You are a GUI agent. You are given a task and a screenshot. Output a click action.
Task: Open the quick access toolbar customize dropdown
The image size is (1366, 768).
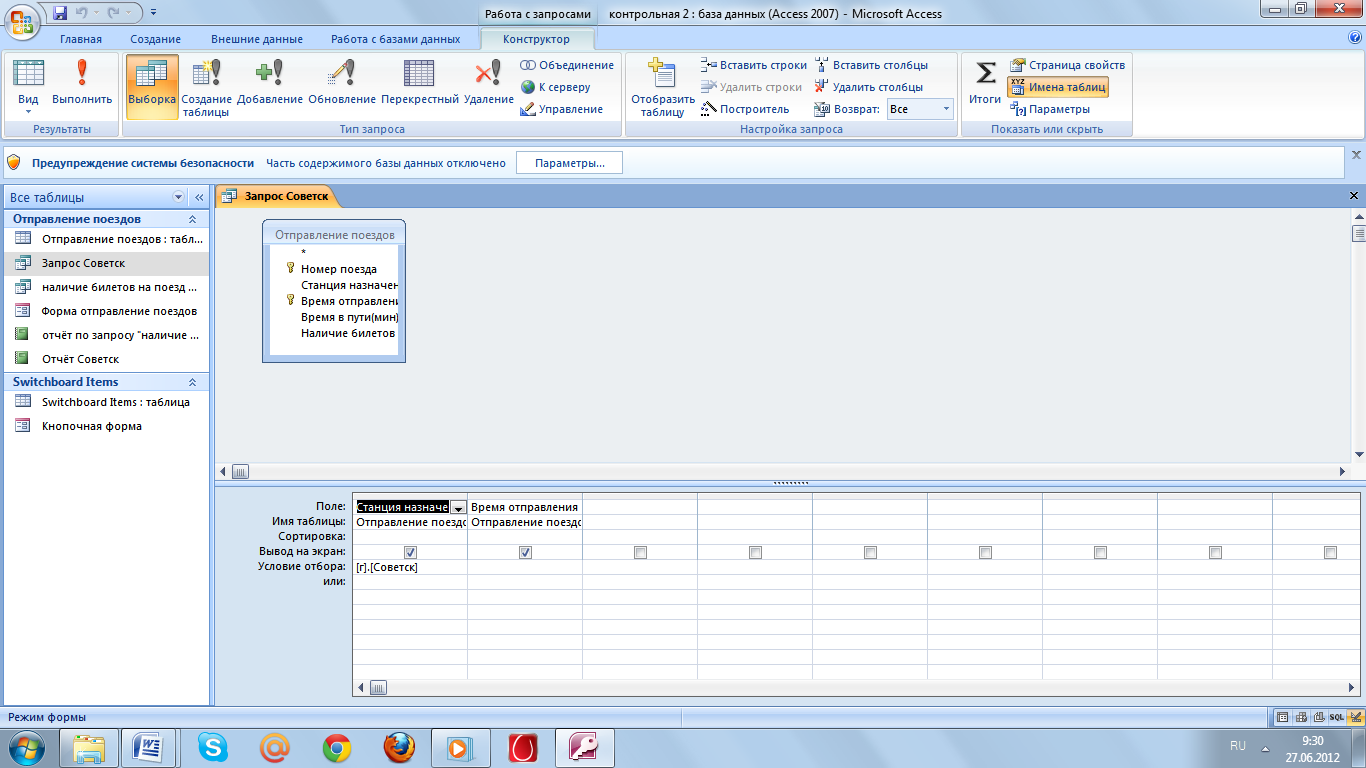pos(153,13)
